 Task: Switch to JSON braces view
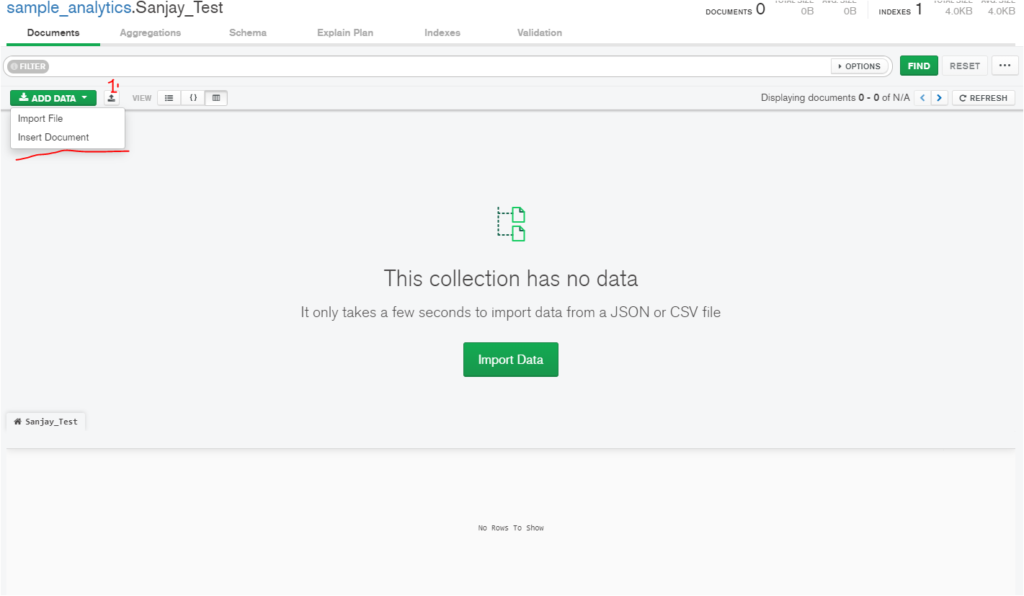[193, 98]
